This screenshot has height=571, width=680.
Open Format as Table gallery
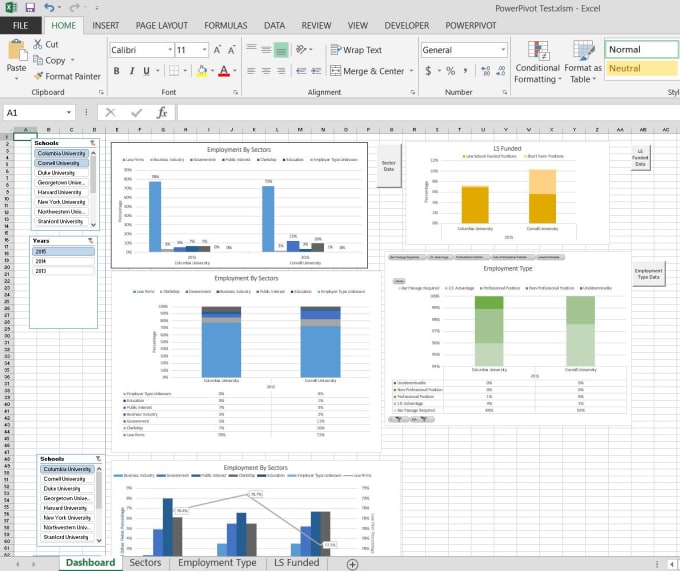point(582,62)
